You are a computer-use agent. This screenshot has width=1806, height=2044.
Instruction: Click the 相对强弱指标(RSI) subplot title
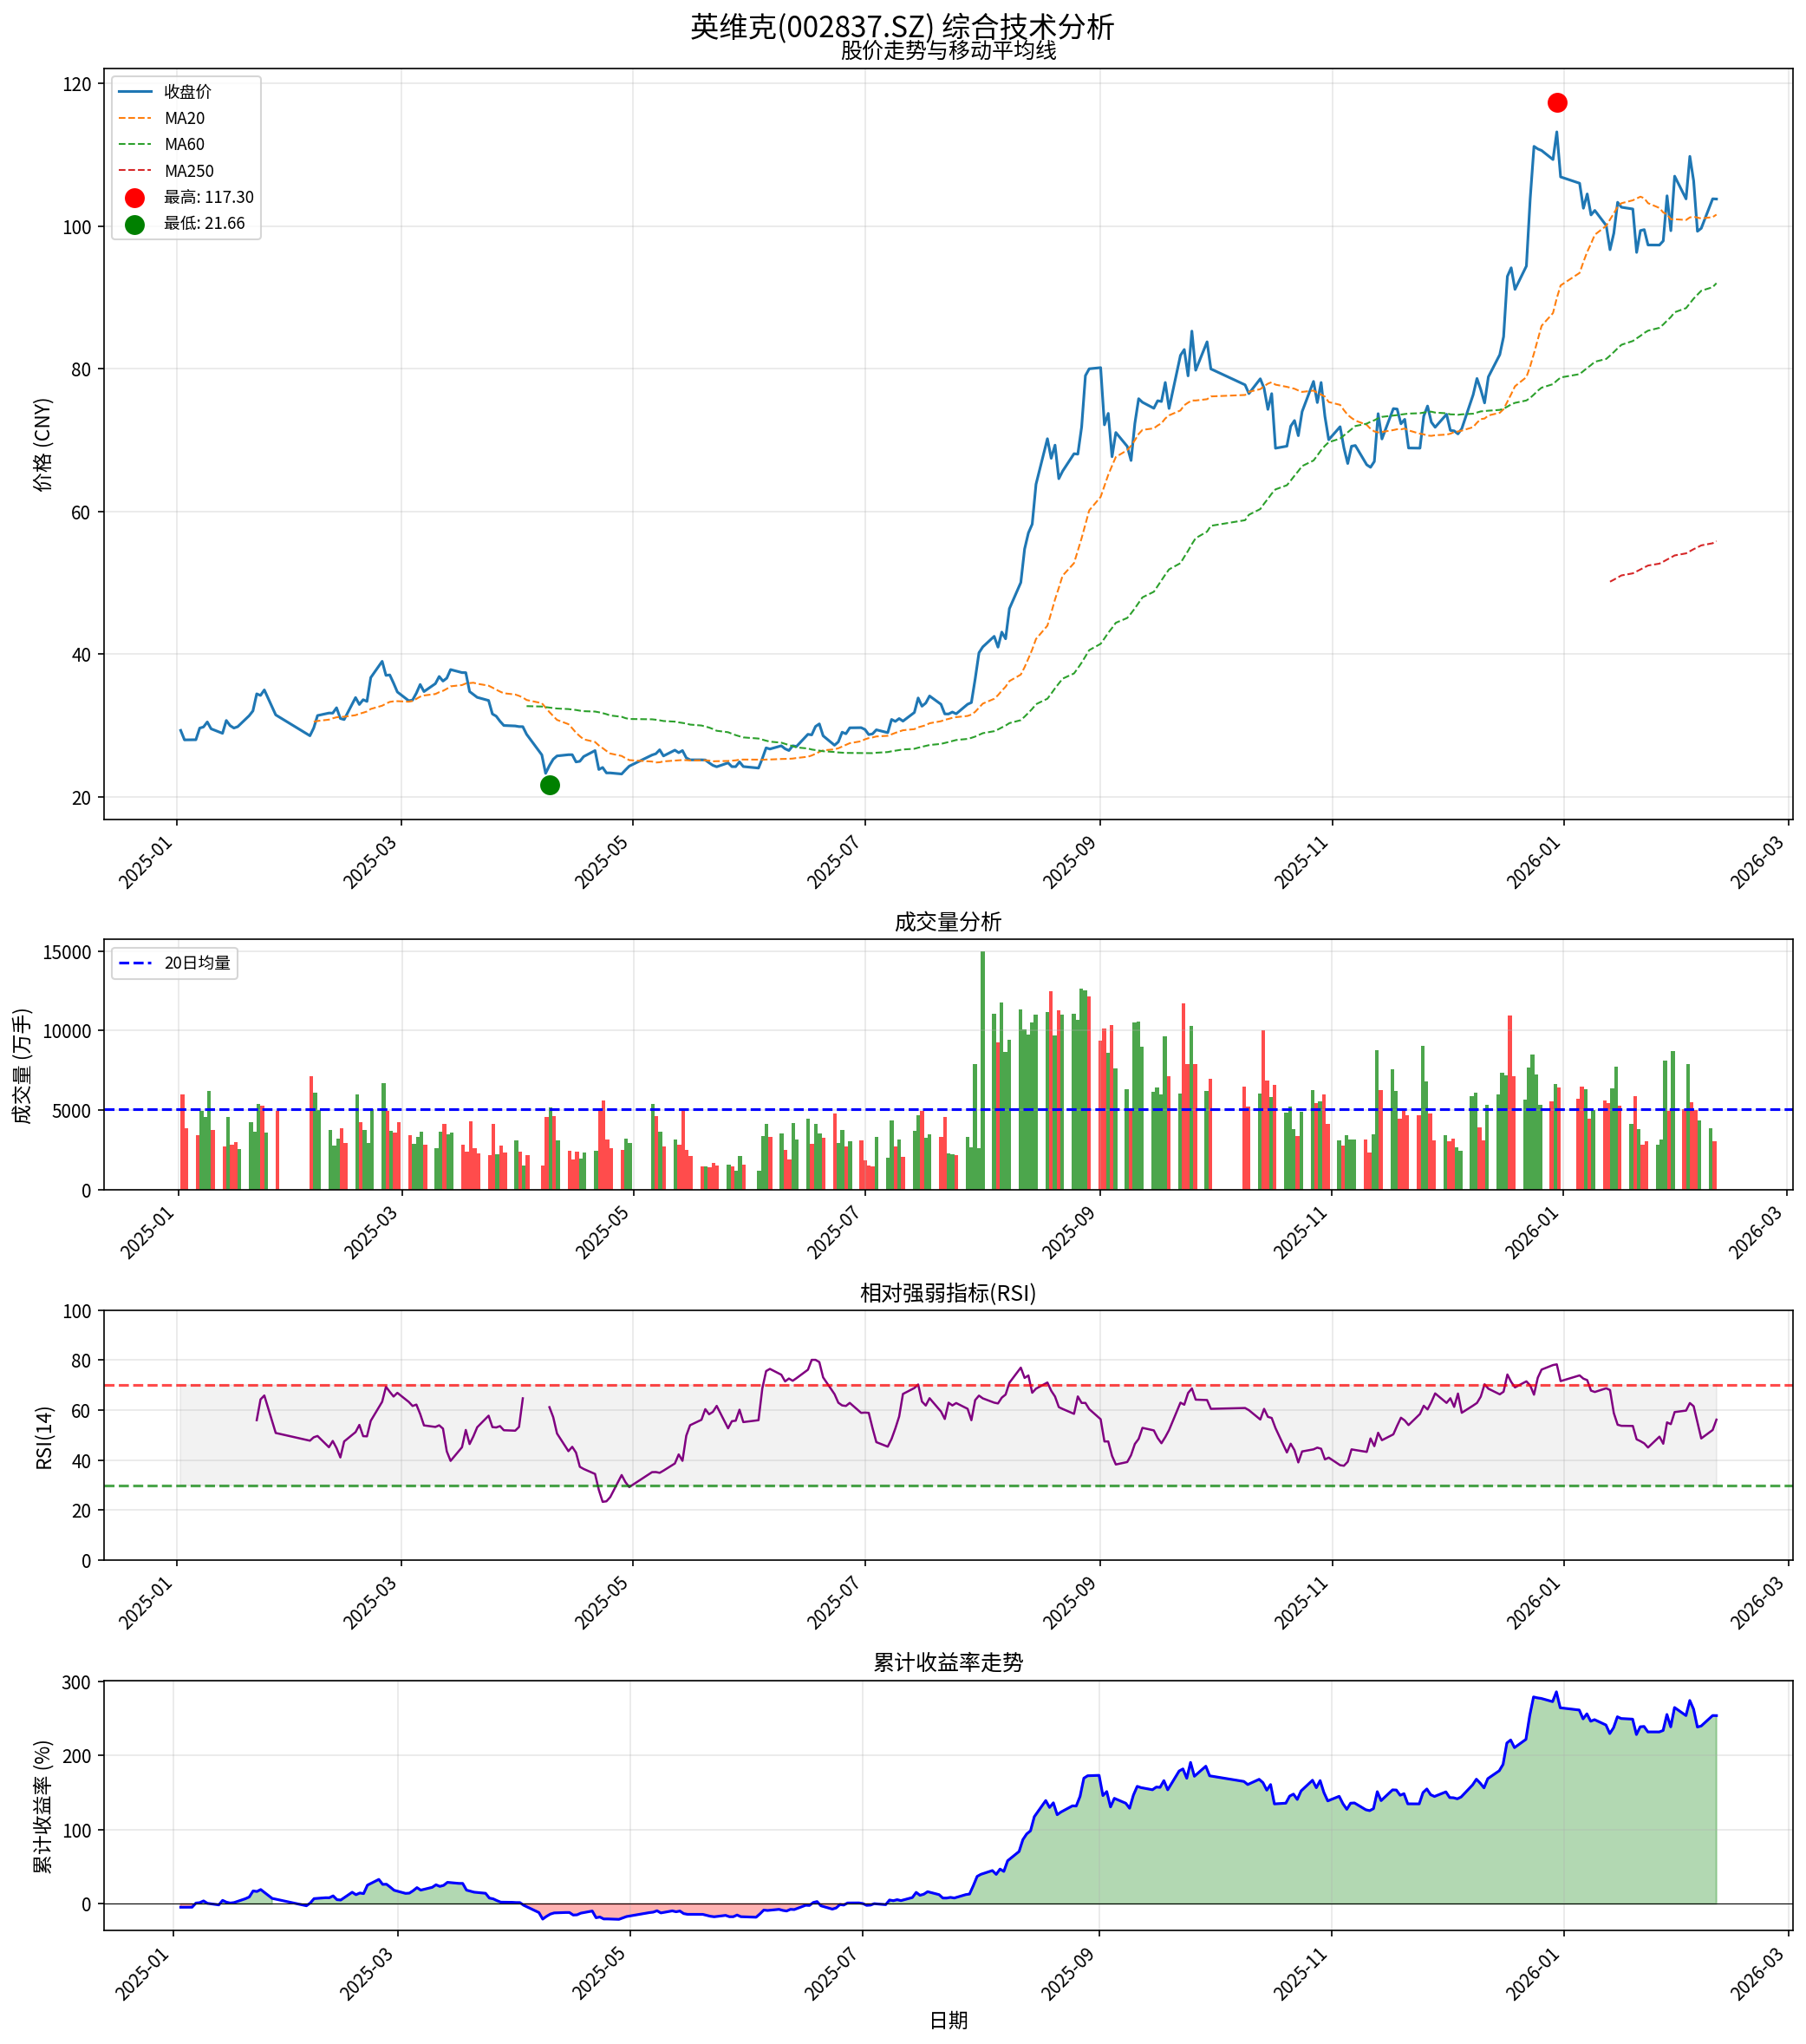coord(948,1293)
